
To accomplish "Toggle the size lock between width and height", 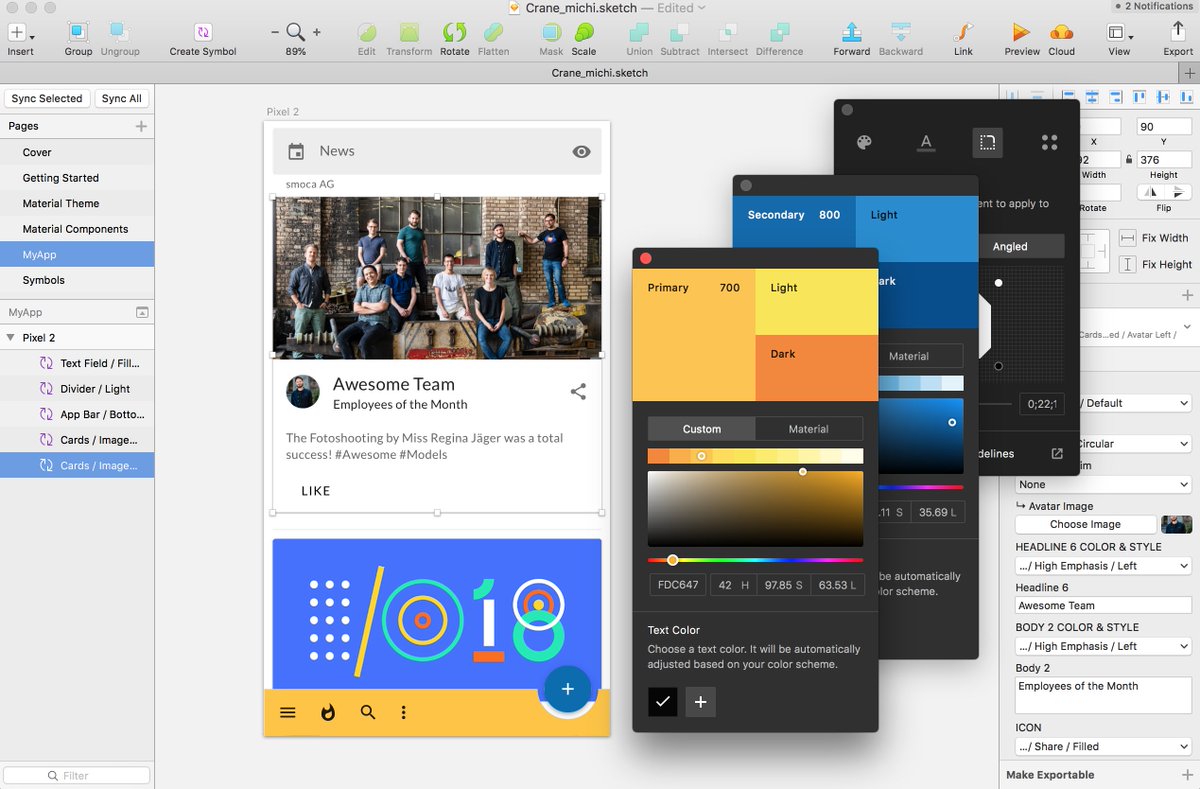I will tap(1129, 159).
